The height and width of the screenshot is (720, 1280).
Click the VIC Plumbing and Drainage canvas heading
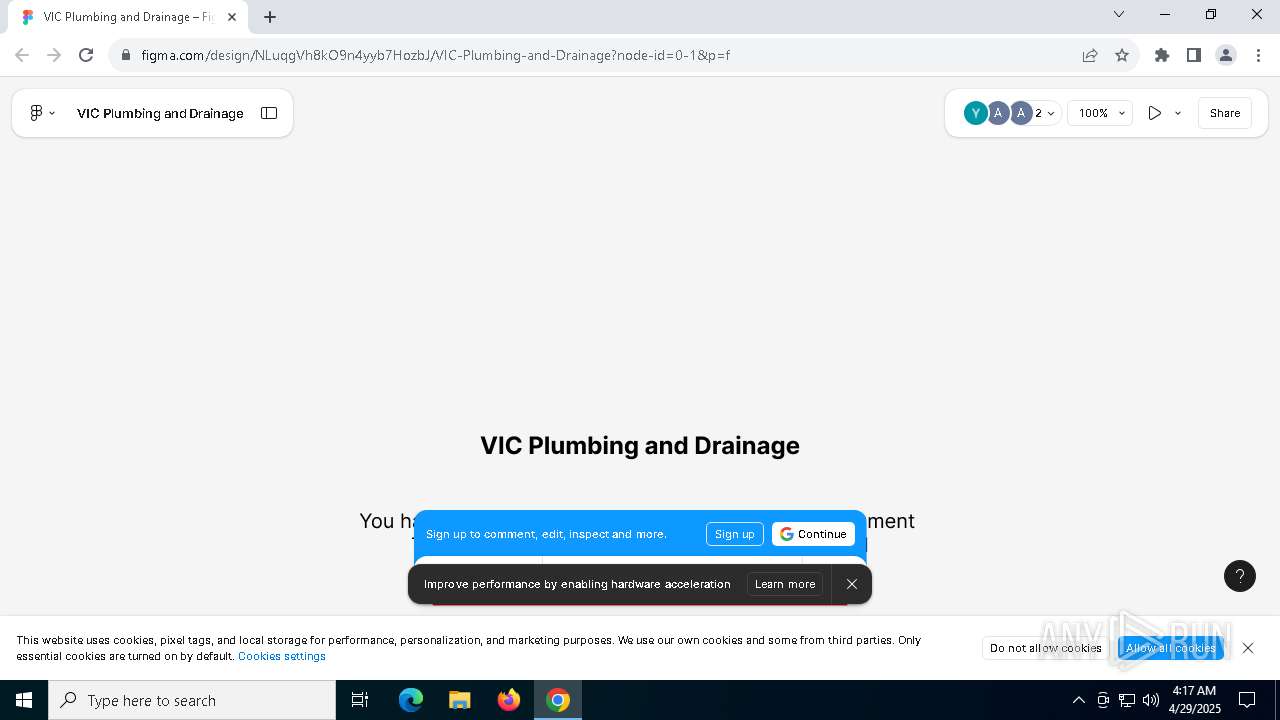tap(640, 445)
